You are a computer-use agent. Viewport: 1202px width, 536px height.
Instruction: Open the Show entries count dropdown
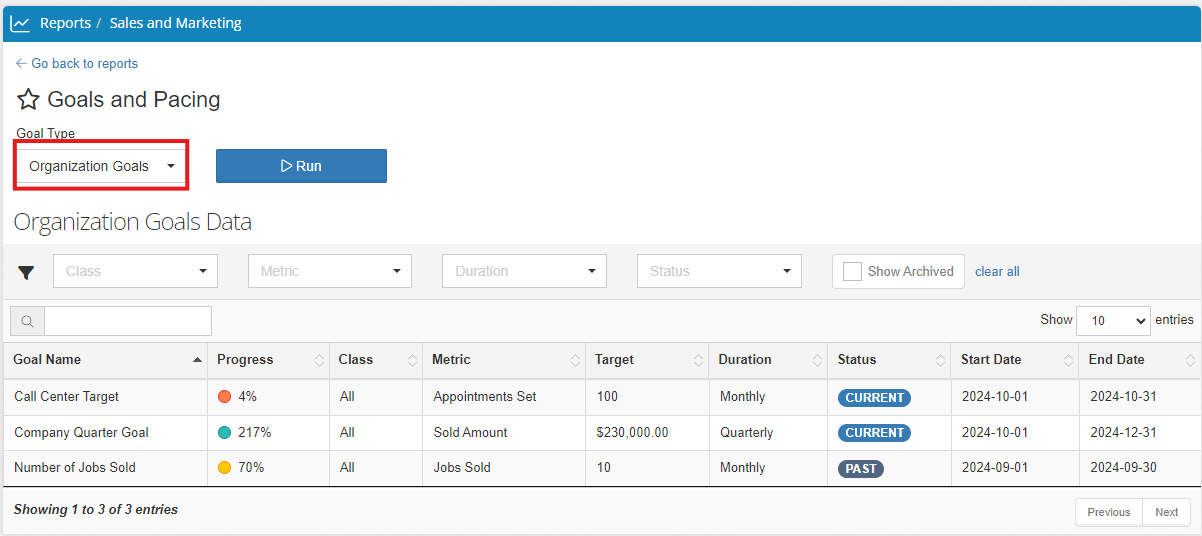1113,320
